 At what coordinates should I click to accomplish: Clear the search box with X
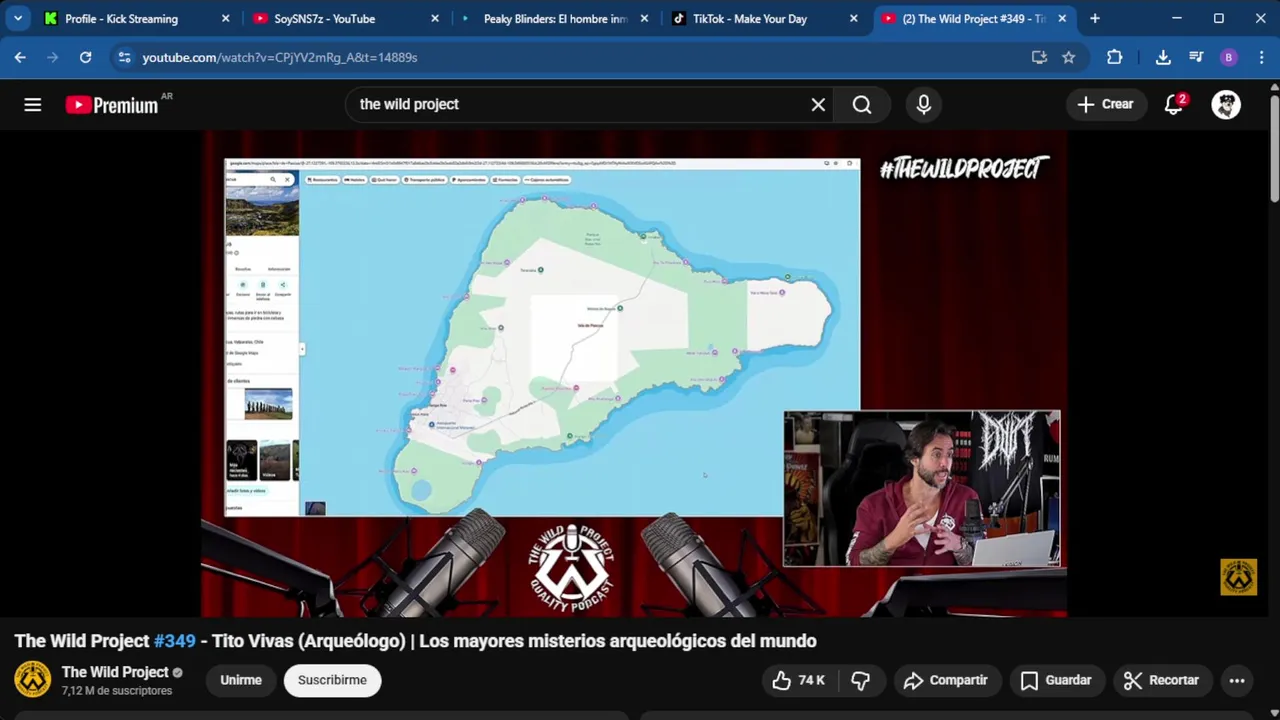(x=818, y=104)
